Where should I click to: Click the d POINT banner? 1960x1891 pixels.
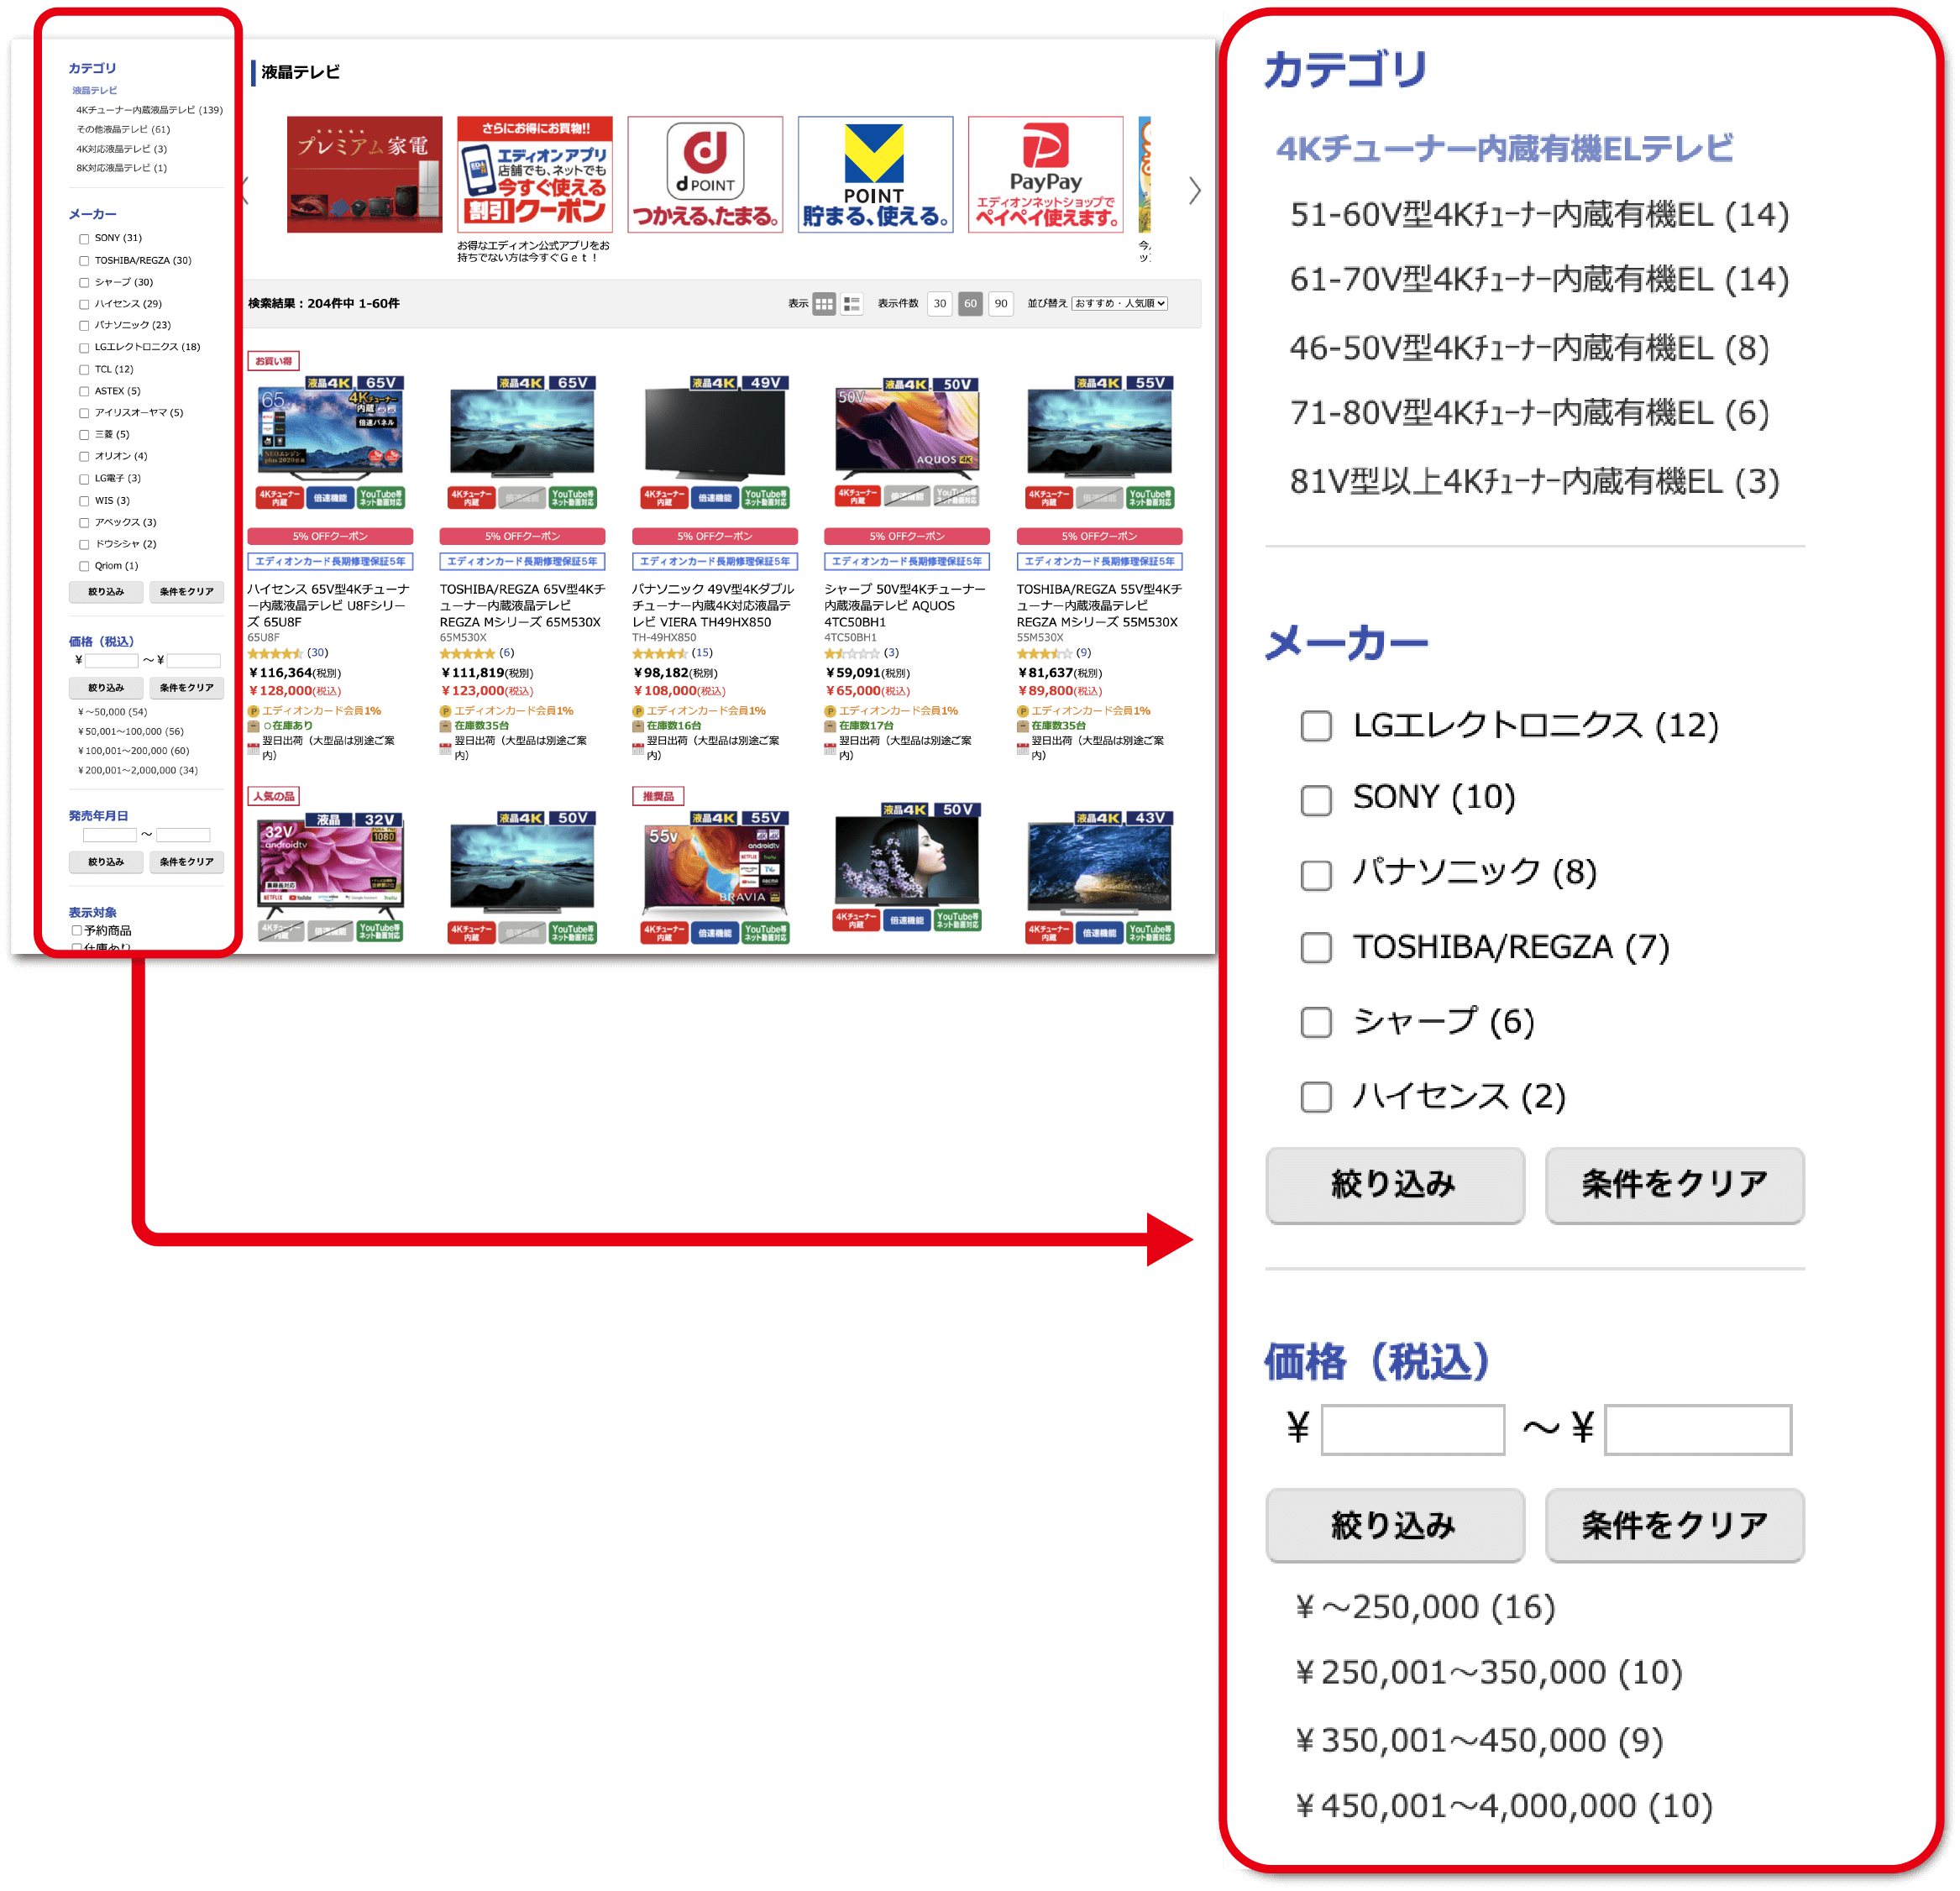(x=705, y=175)
